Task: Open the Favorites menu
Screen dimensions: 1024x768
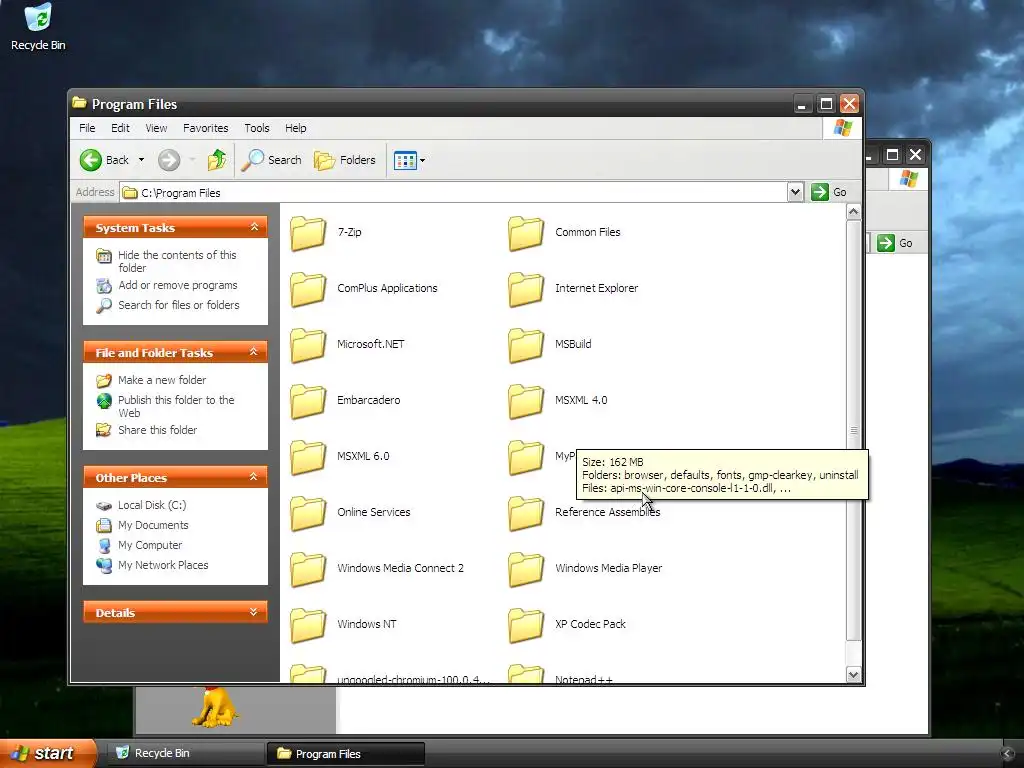Action: click(x=206, y=128)
